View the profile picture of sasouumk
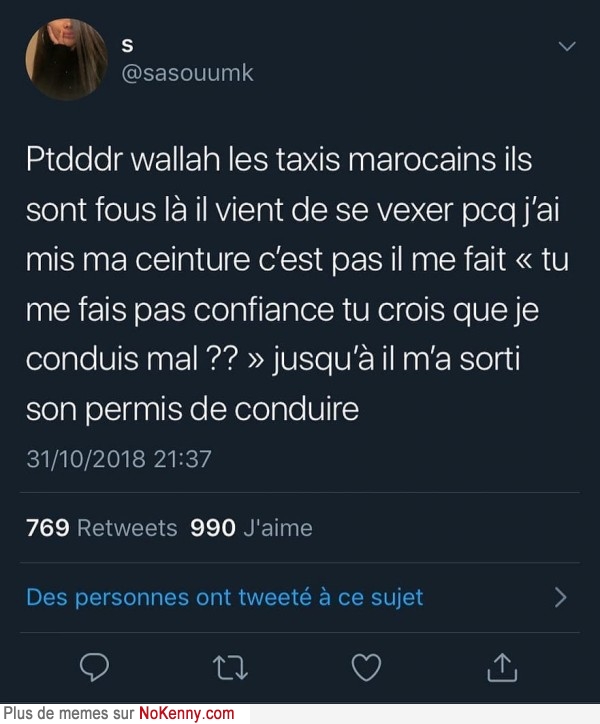The image size is (600, 724). click(x=67, y=60)
